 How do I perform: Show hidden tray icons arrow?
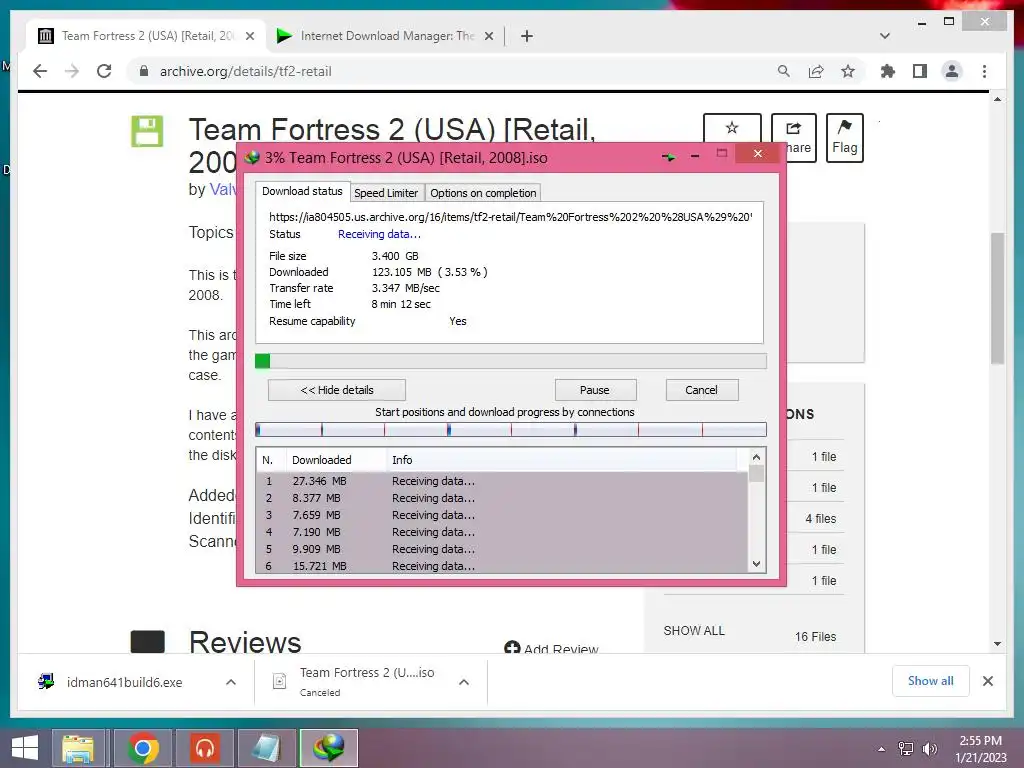[882, 749]
